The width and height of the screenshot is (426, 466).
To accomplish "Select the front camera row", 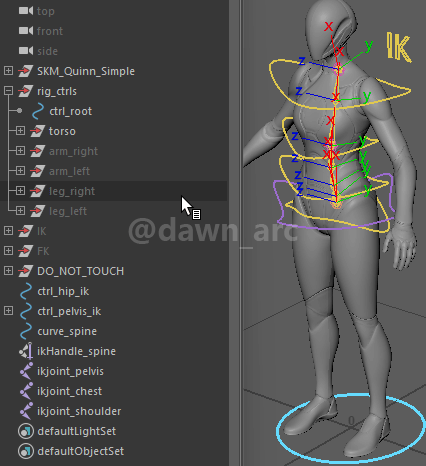I will (x=113, y=31).
